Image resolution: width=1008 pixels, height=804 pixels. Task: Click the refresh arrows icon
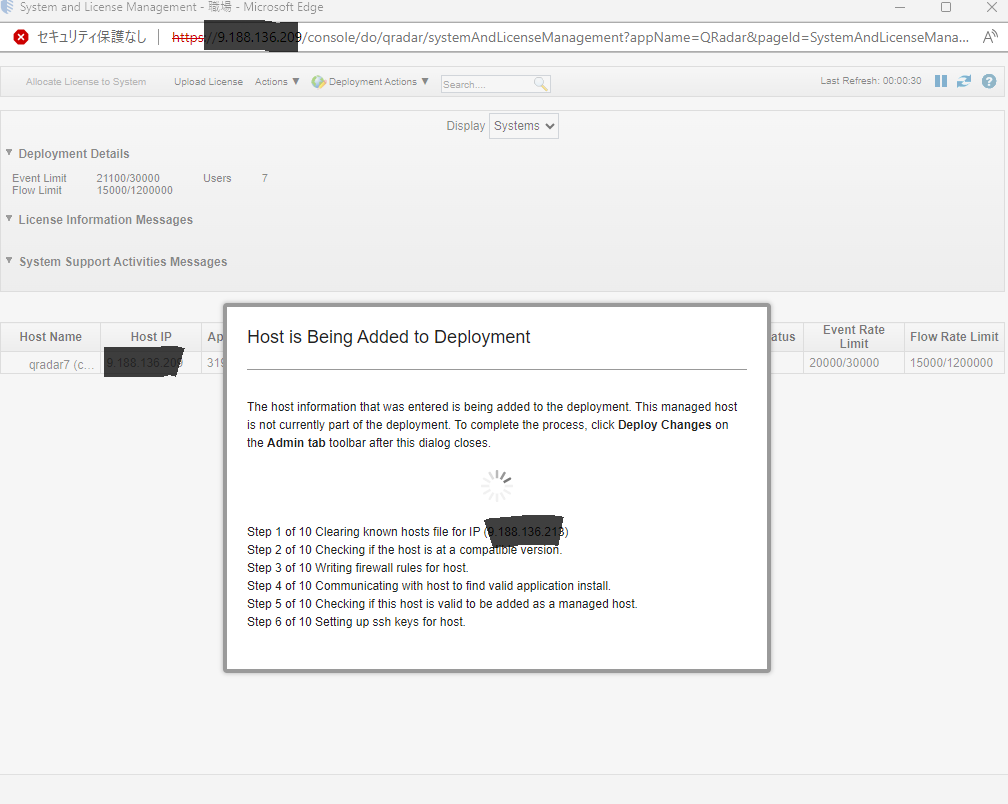pos(964,81)
